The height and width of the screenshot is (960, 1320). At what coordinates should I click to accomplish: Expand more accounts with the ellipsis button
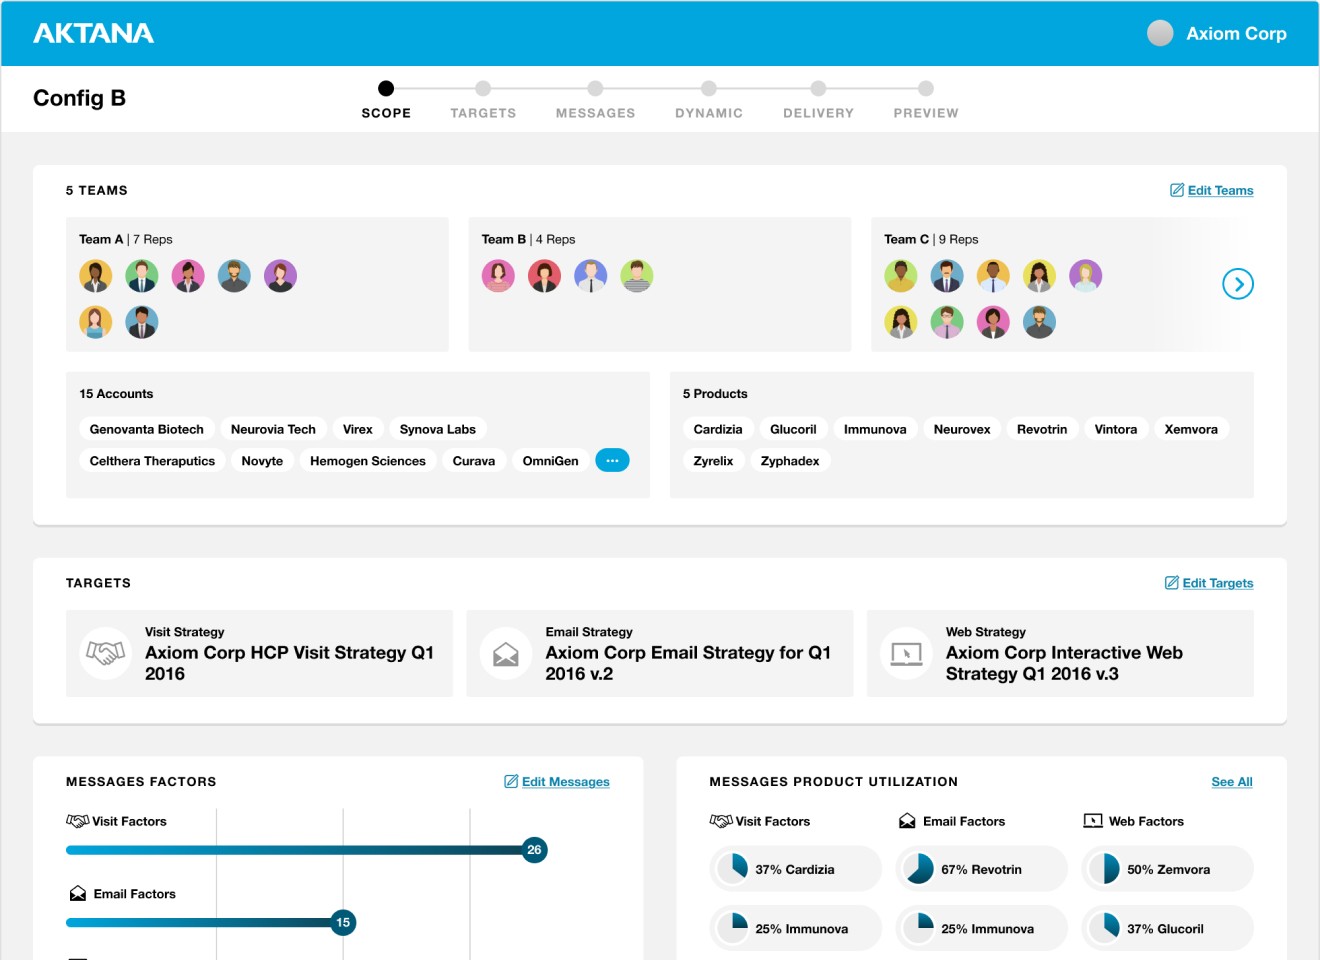(612, 460)
